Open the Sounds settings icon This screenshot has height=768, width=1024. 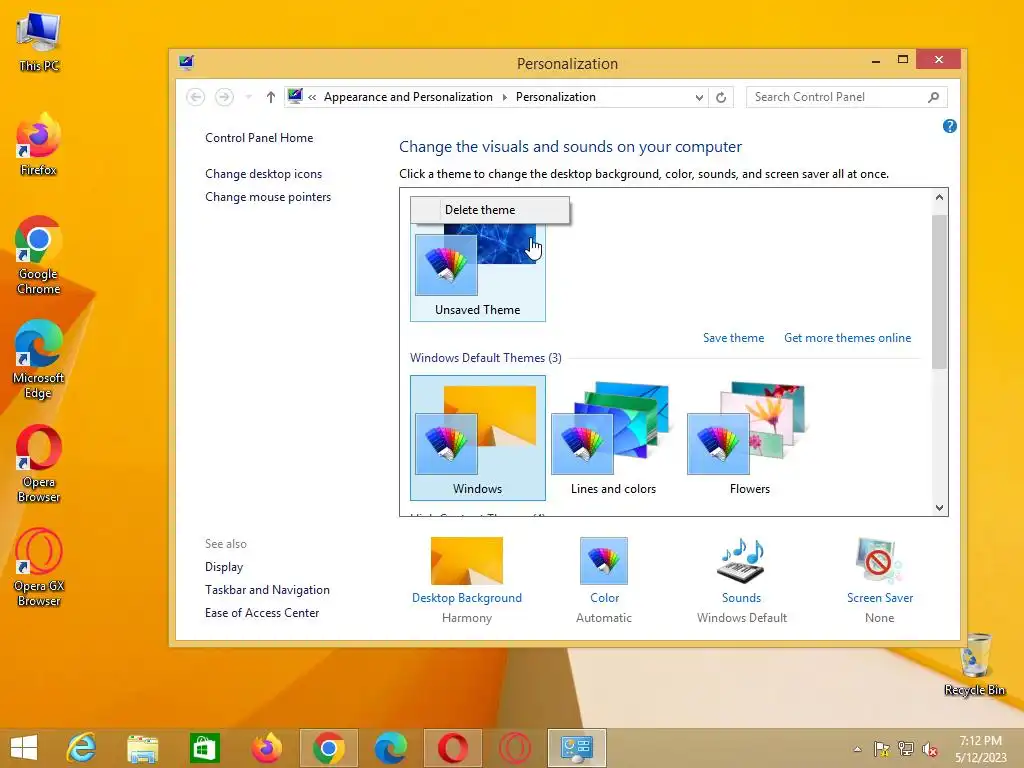(x=741, y=561)
